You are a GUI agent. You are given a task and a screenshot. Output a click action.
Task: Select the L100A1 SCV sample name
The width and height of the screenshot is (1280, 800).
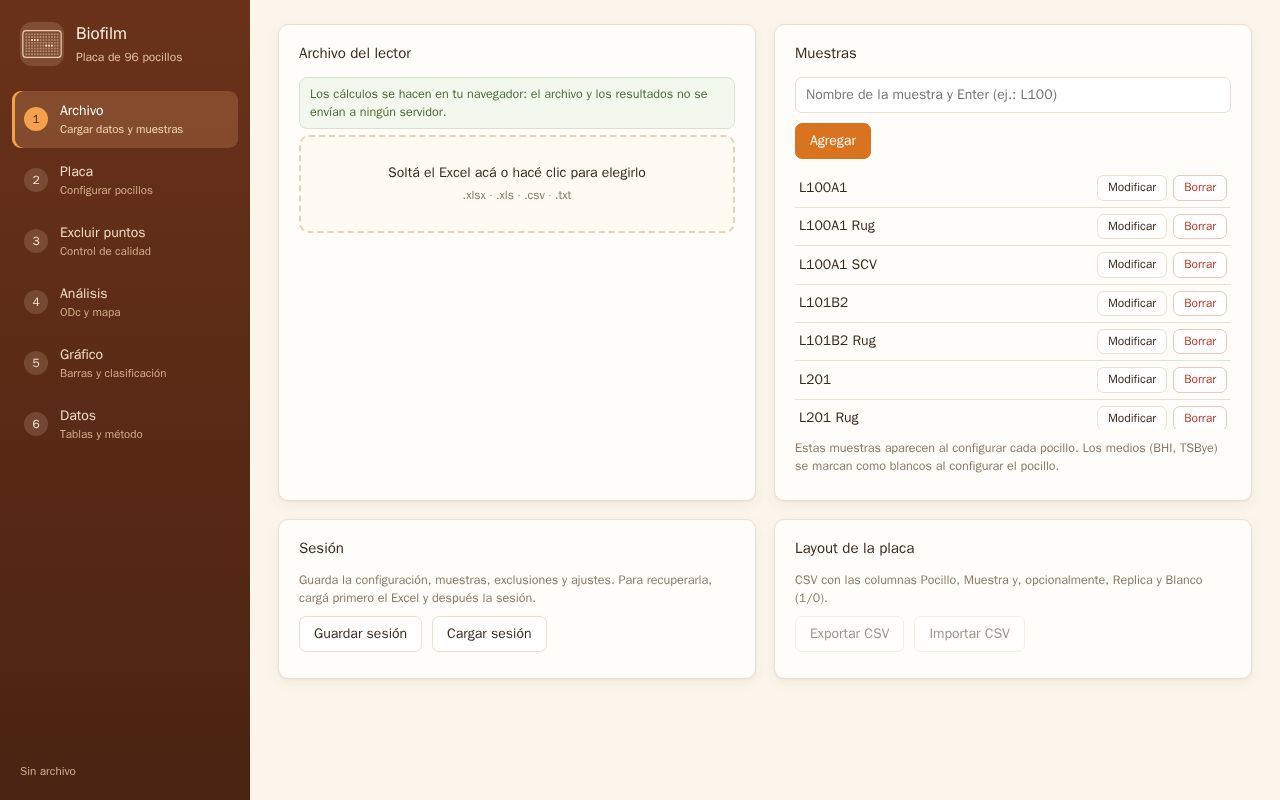pos(838,265)
